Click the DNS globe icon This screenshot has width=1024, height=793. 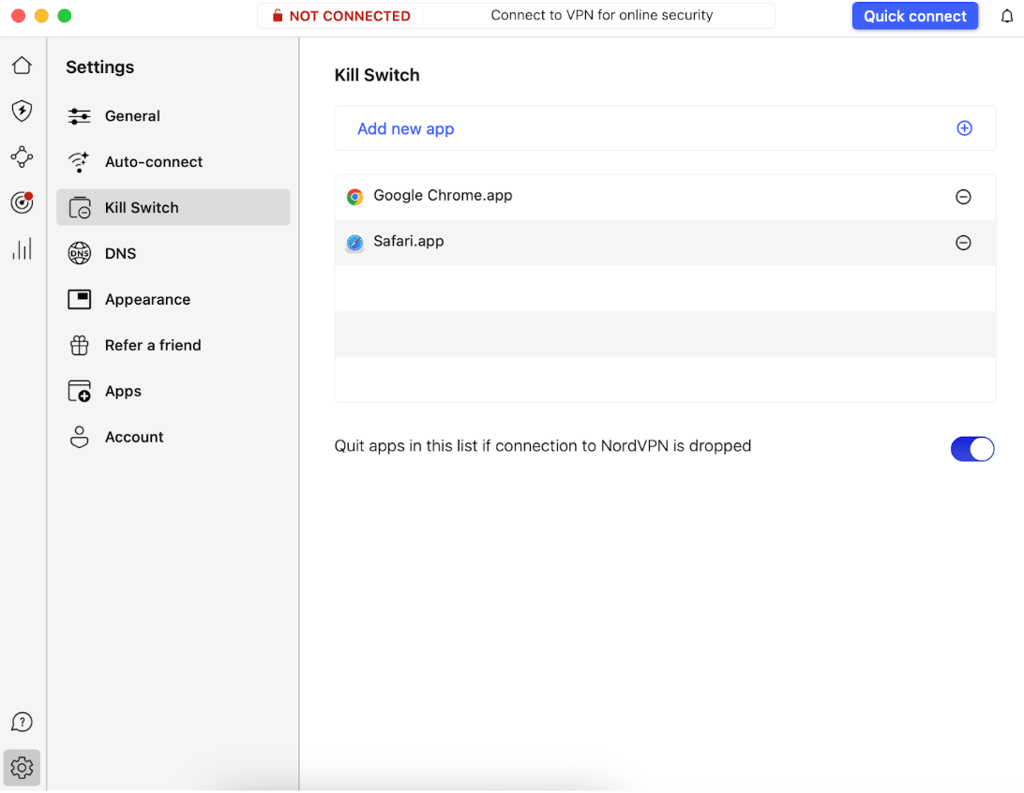(x=80, y=253)
